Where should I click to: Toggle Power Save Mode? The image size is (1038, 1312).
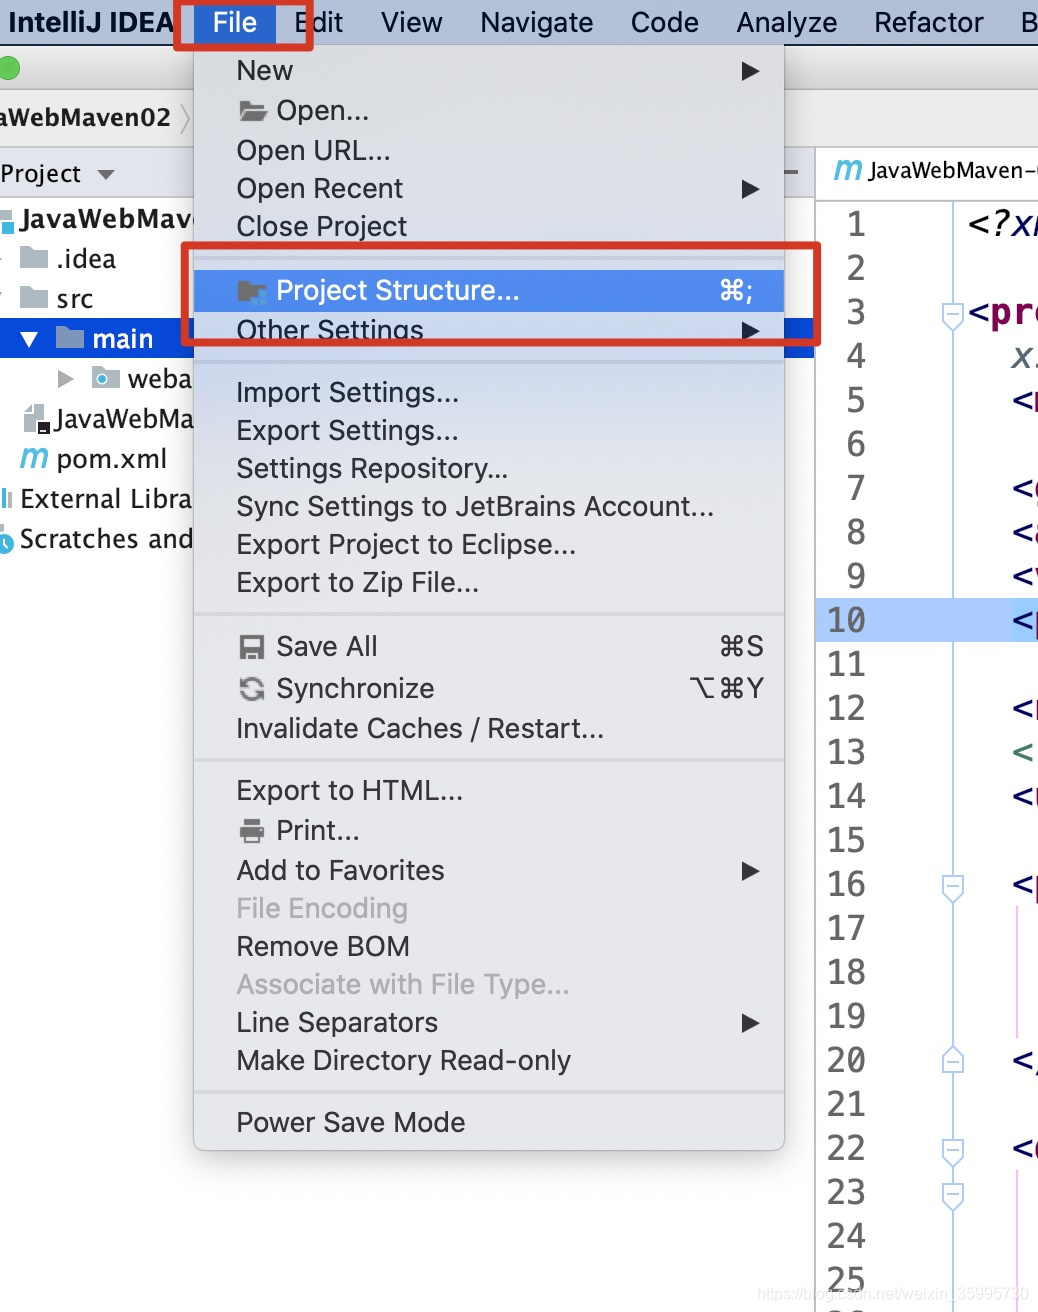488,1123
